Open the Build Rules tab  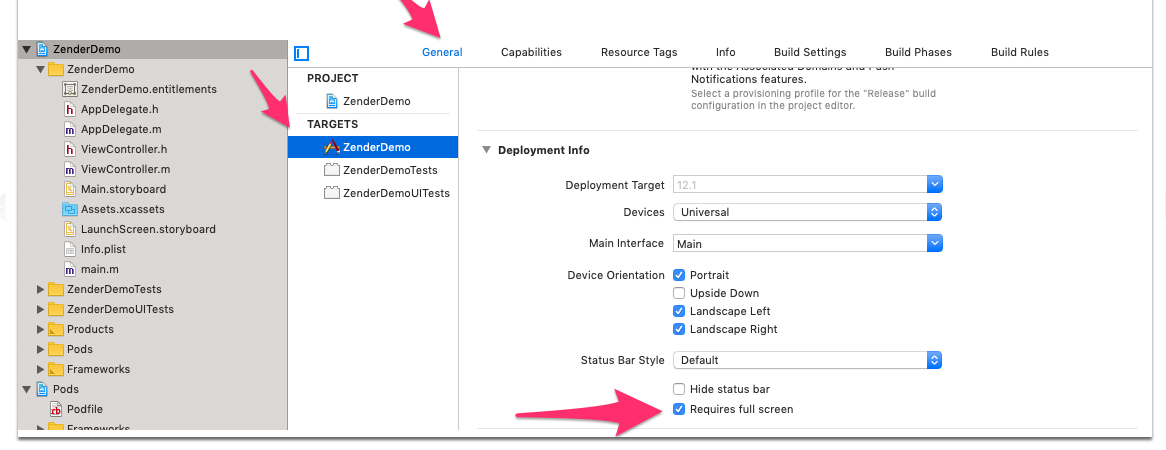[1020, 52]
